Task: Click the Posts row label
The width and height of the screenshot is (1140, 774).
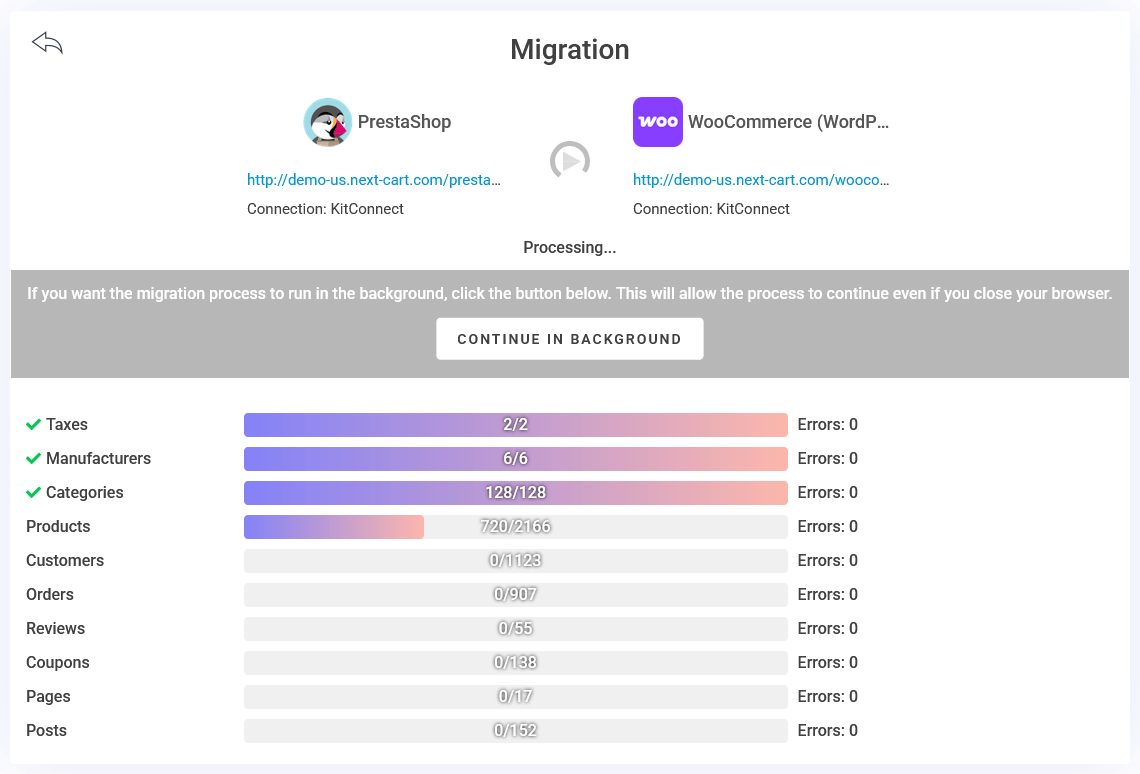Action: pos(47,730)
